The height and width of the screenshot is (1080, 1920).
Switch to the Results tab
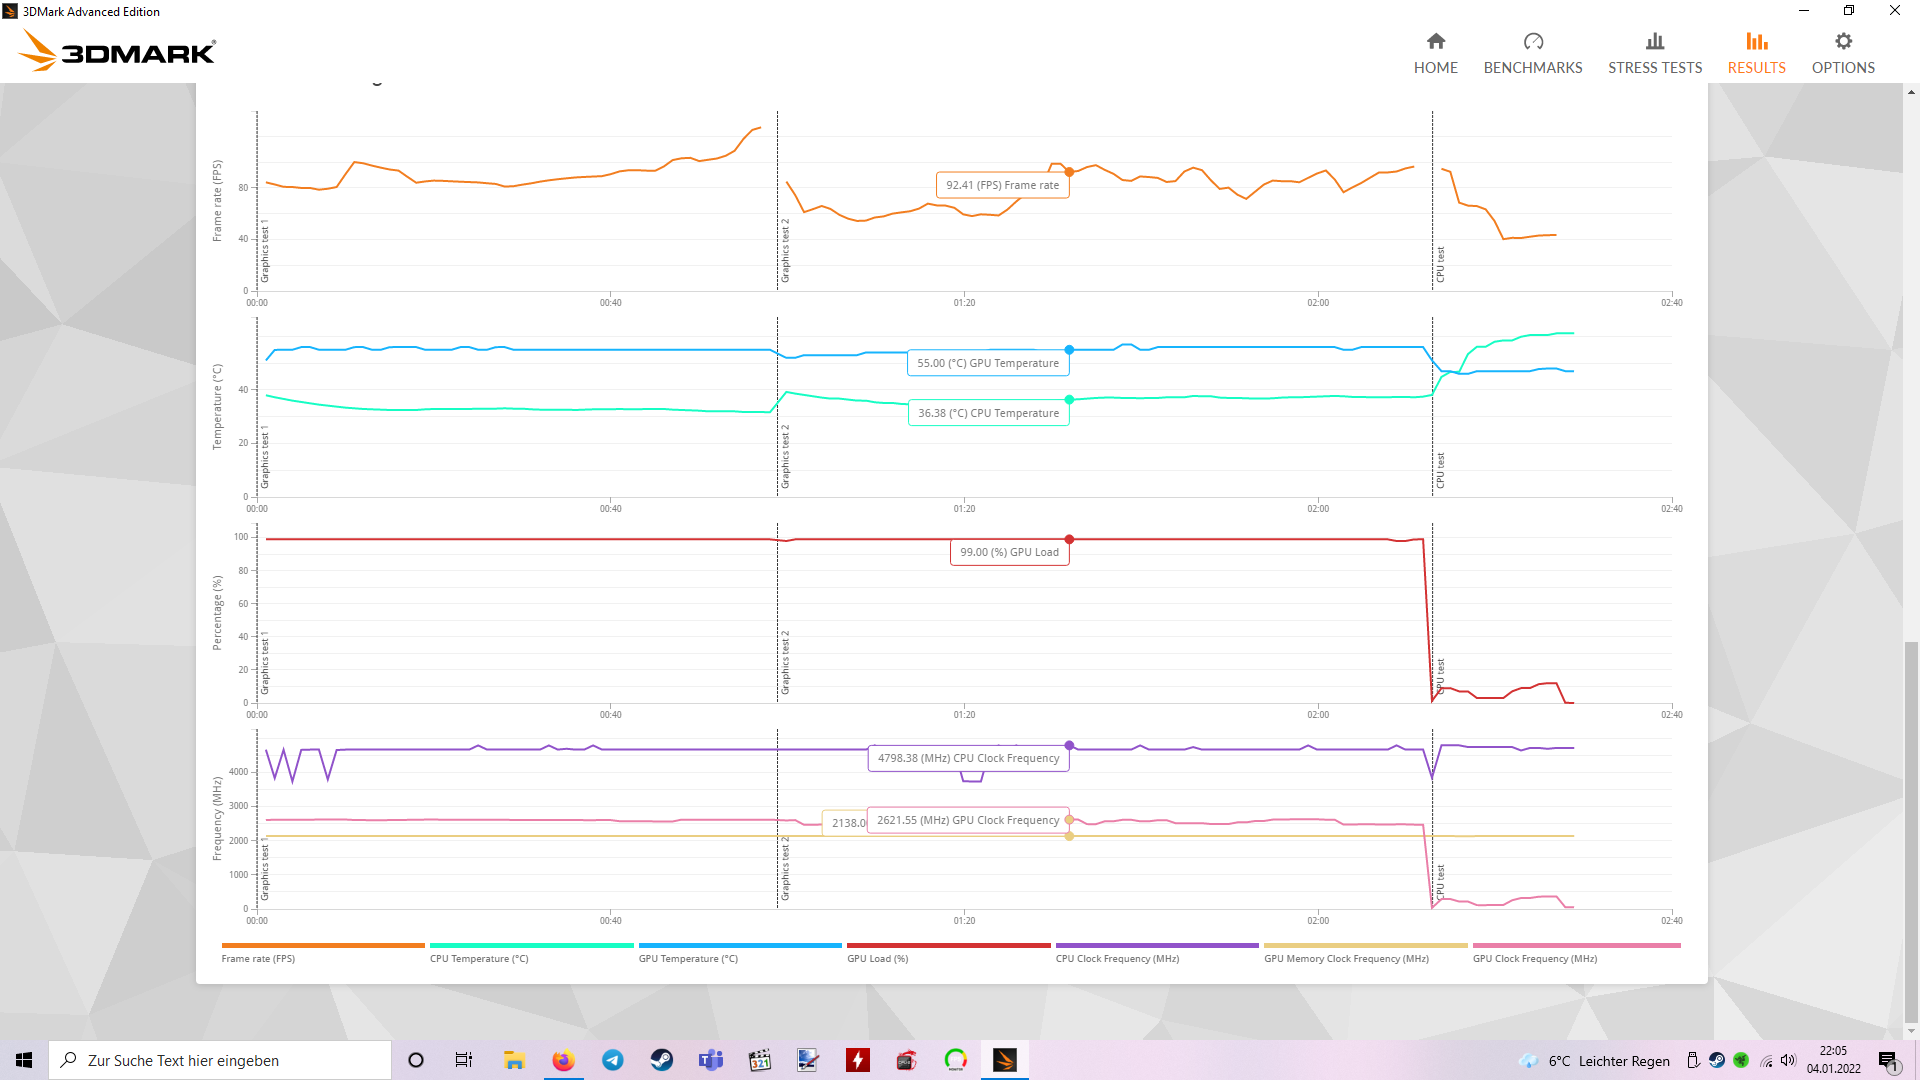[1756, 53]
